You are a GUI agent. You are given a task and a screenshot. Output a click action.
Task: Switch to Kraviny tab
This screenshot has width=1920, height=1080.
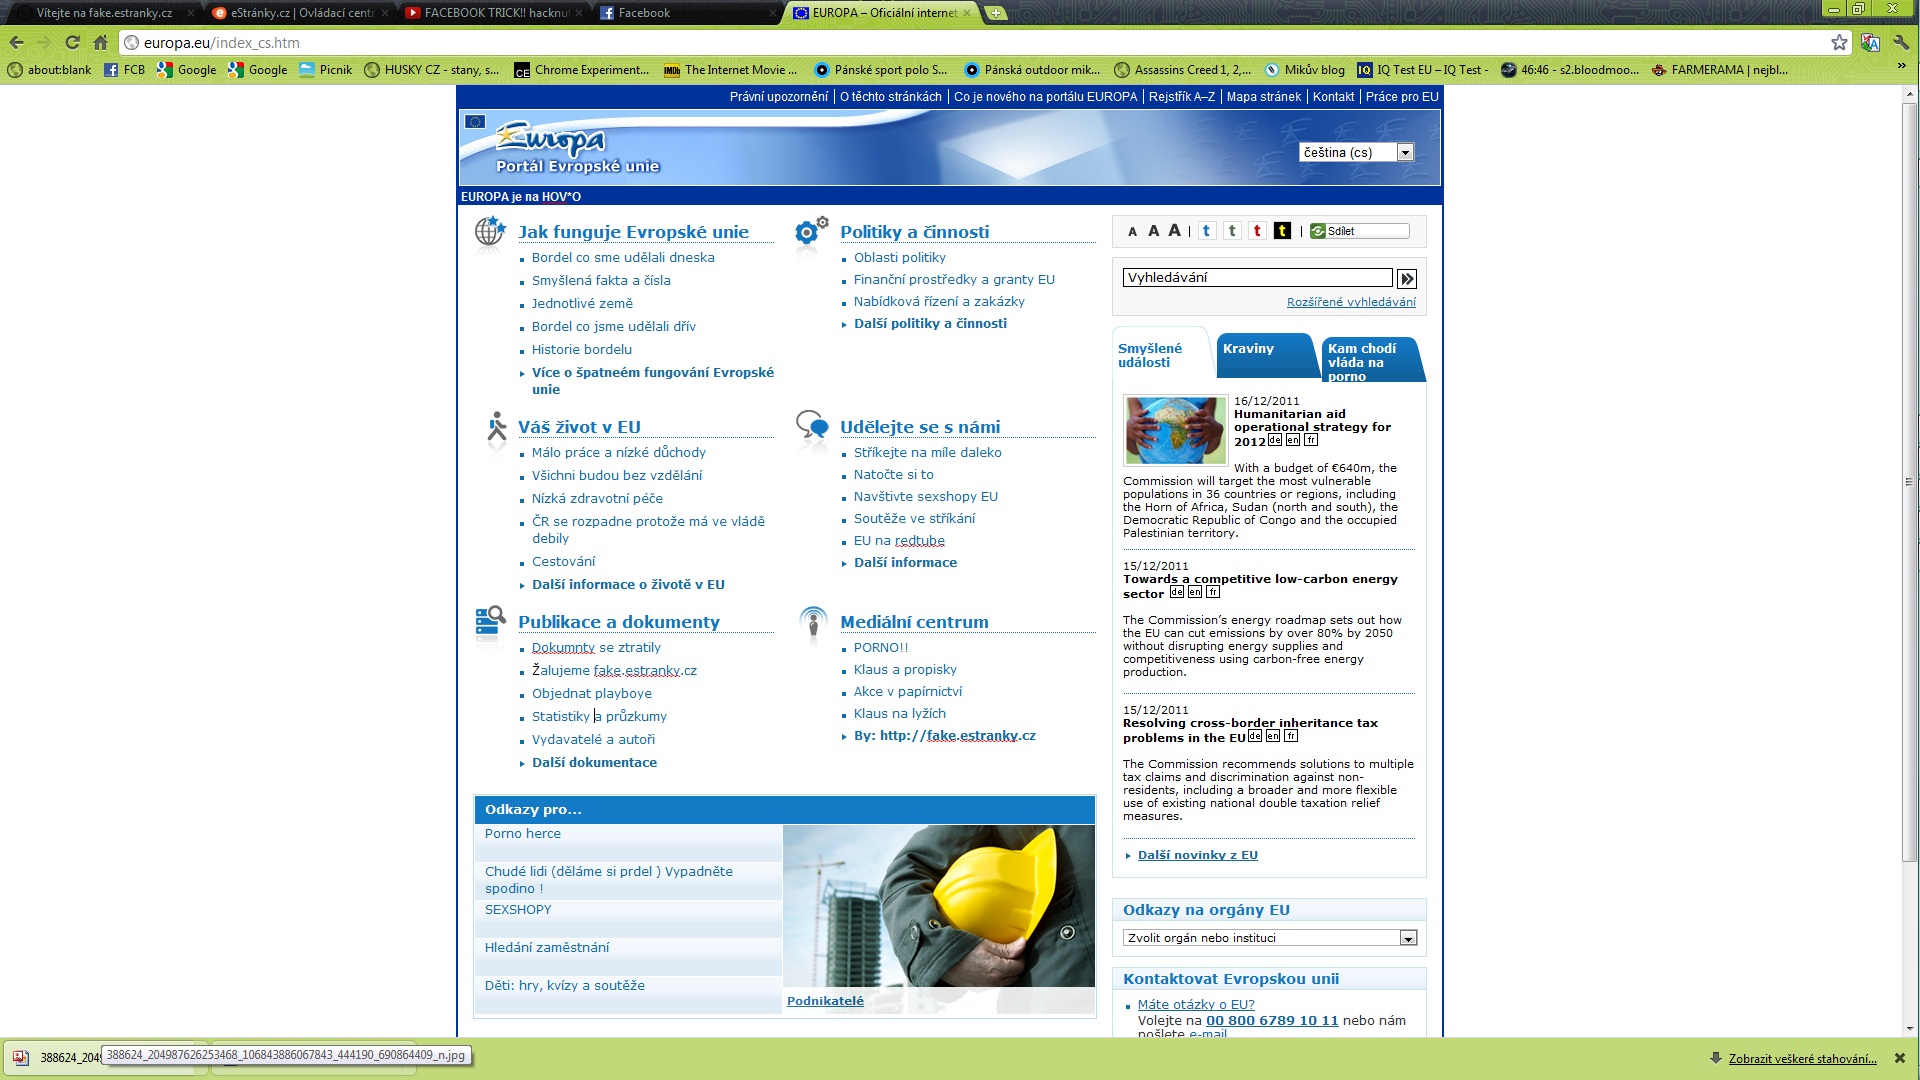point(1249,349)
